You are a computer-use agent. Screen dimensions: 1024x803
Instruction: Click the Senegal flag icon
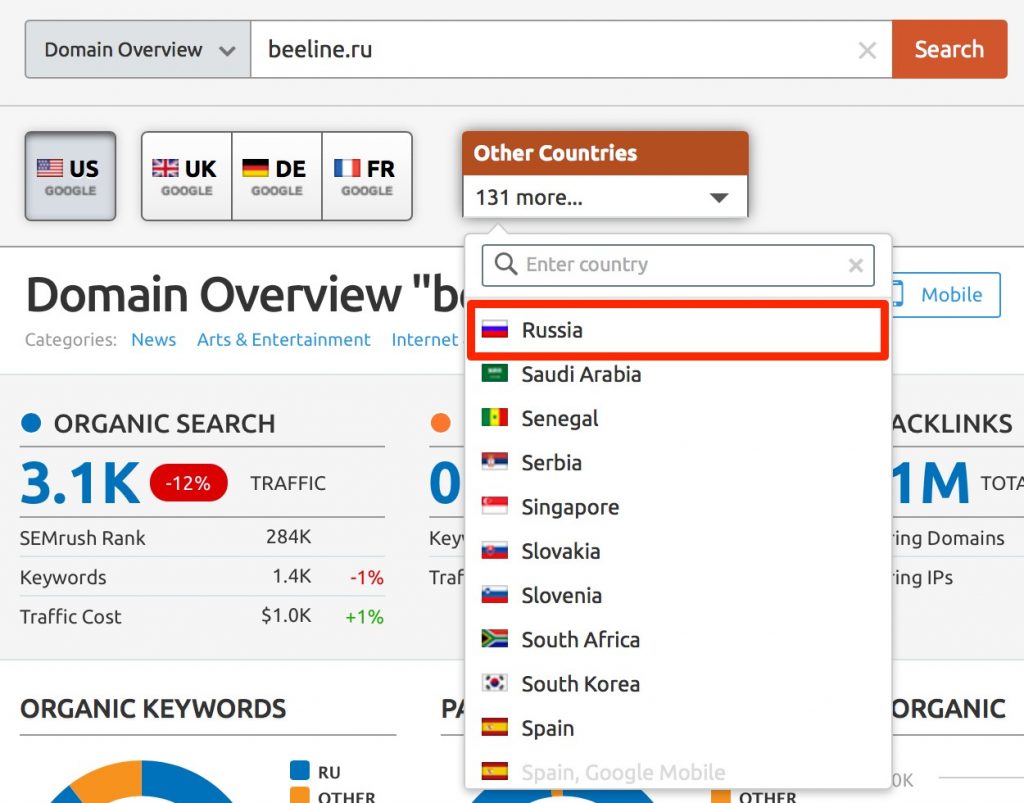tap(494, 417)
